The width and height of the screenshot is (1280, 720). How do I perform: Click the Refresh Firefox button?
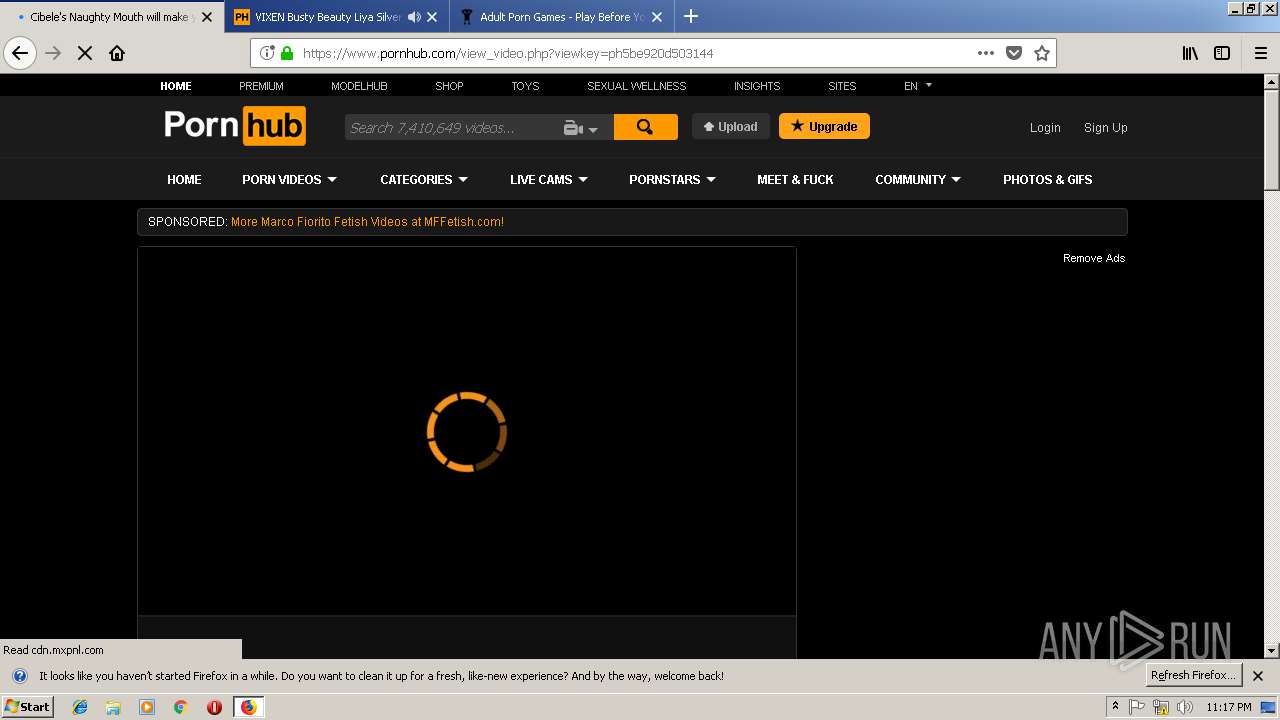click(1193, 675)
